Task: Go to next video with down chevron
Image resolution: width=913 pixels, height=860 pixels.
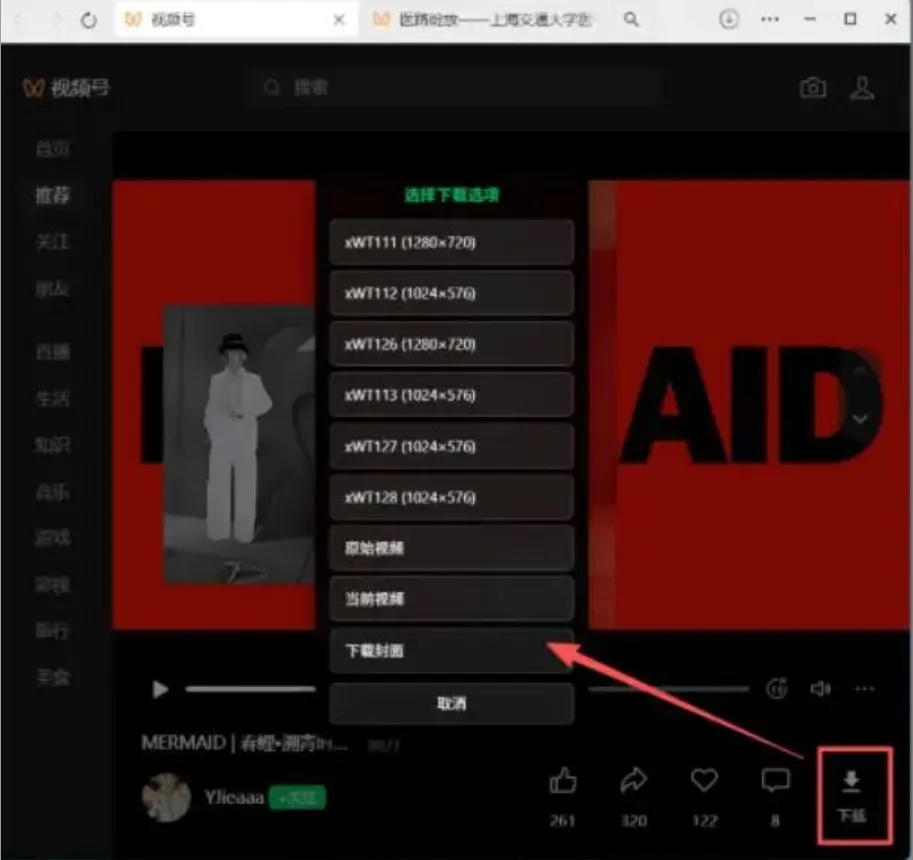Action: pos(860,418)
